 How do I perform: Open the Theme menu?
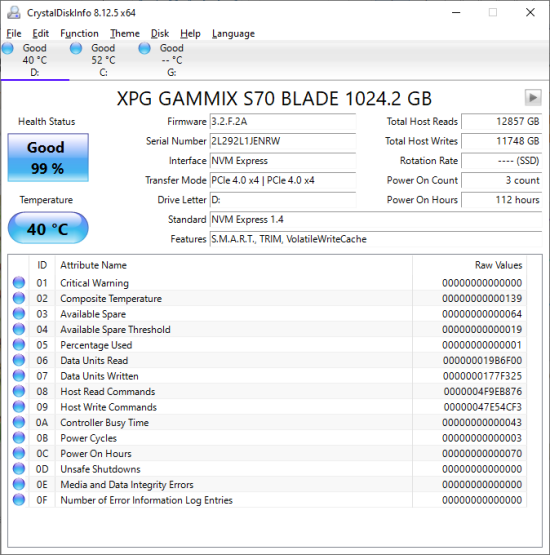coord(125,34)
